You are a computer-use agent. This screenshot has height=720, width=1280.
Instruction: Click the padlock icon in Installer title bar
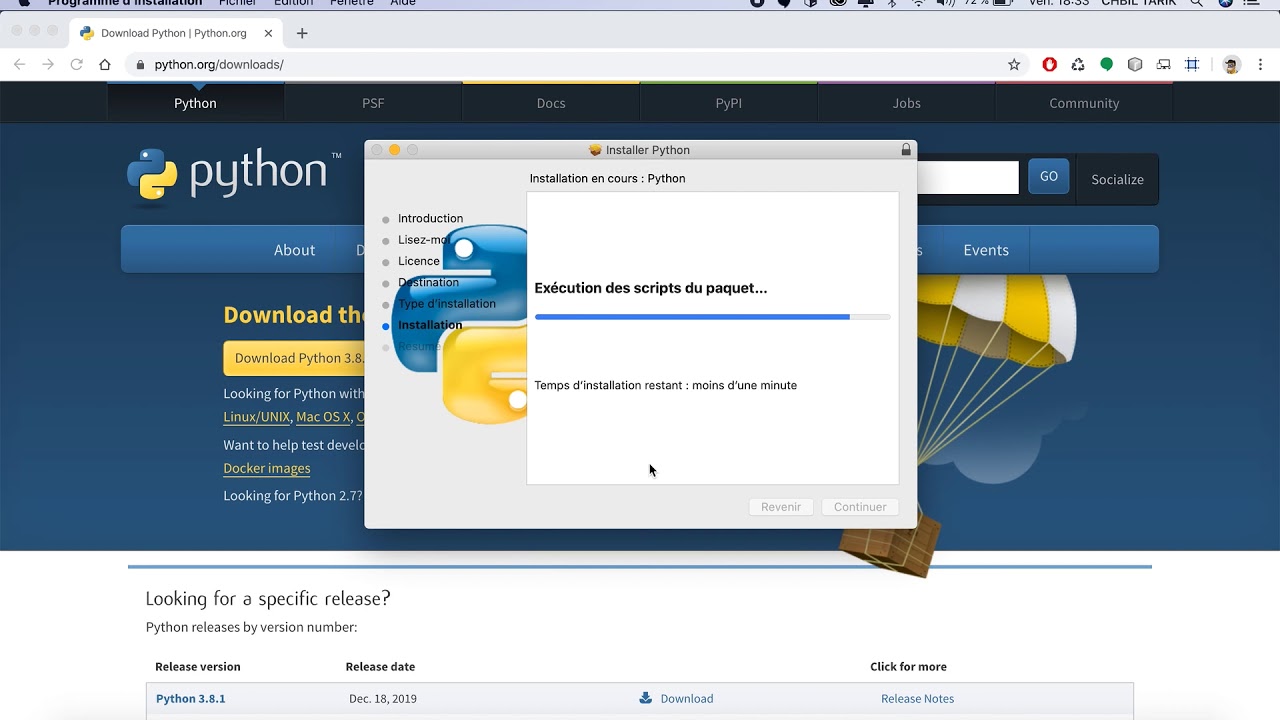(x=906, y=150)
